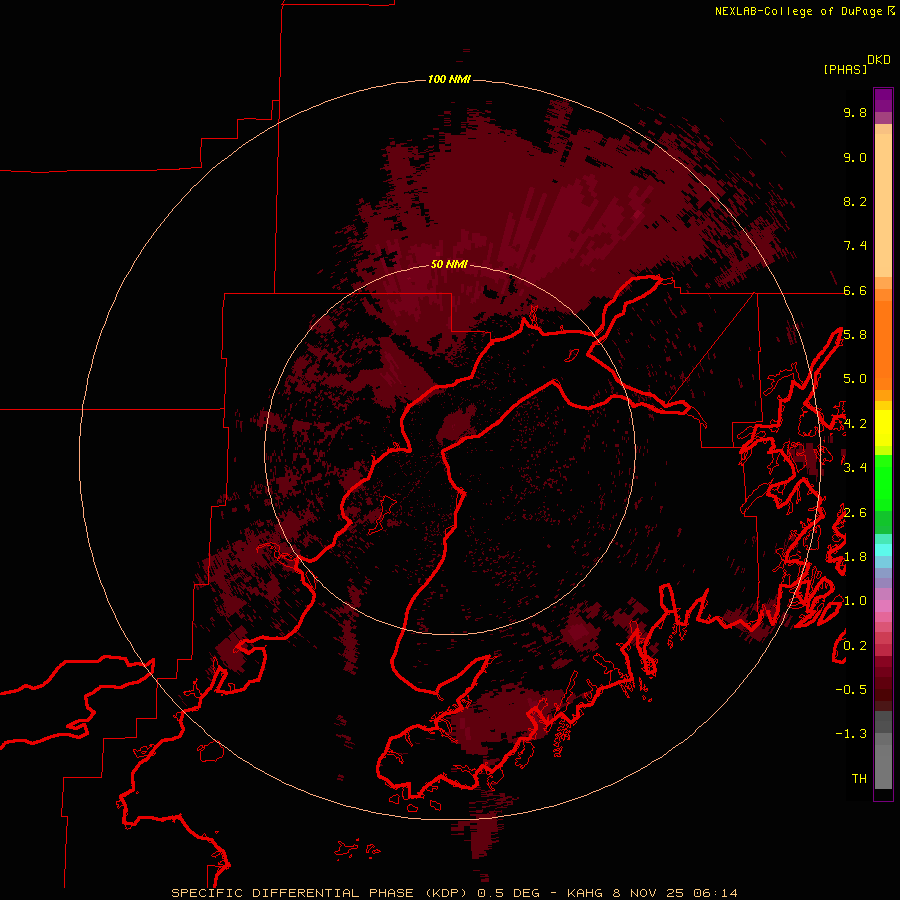Click the cyan band in the color scale

pyautogui.click(x=883, y=549)
